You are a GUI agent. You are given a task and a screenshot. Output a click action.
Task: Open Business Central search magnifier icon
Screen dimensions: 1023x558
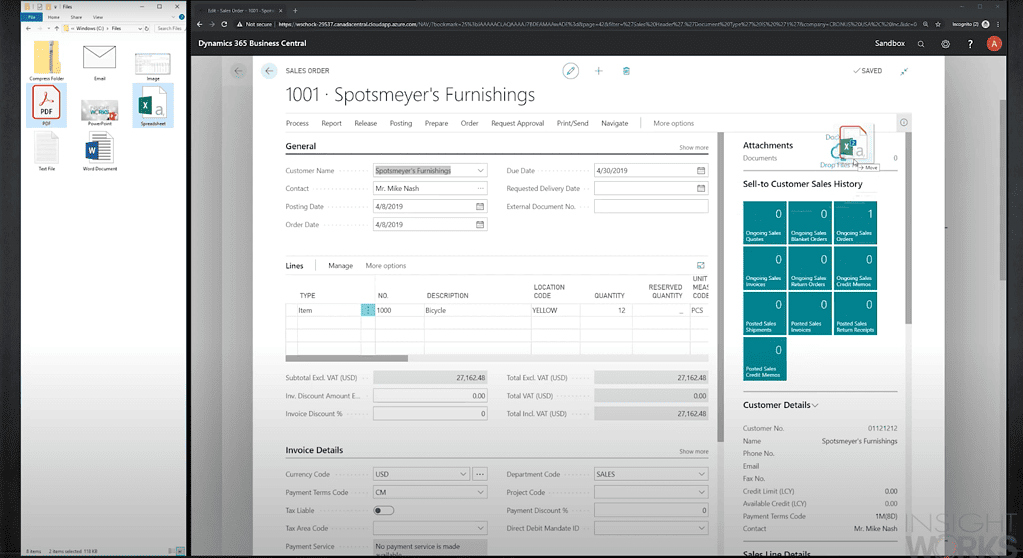pyautogui.click(x=921, y=44)
